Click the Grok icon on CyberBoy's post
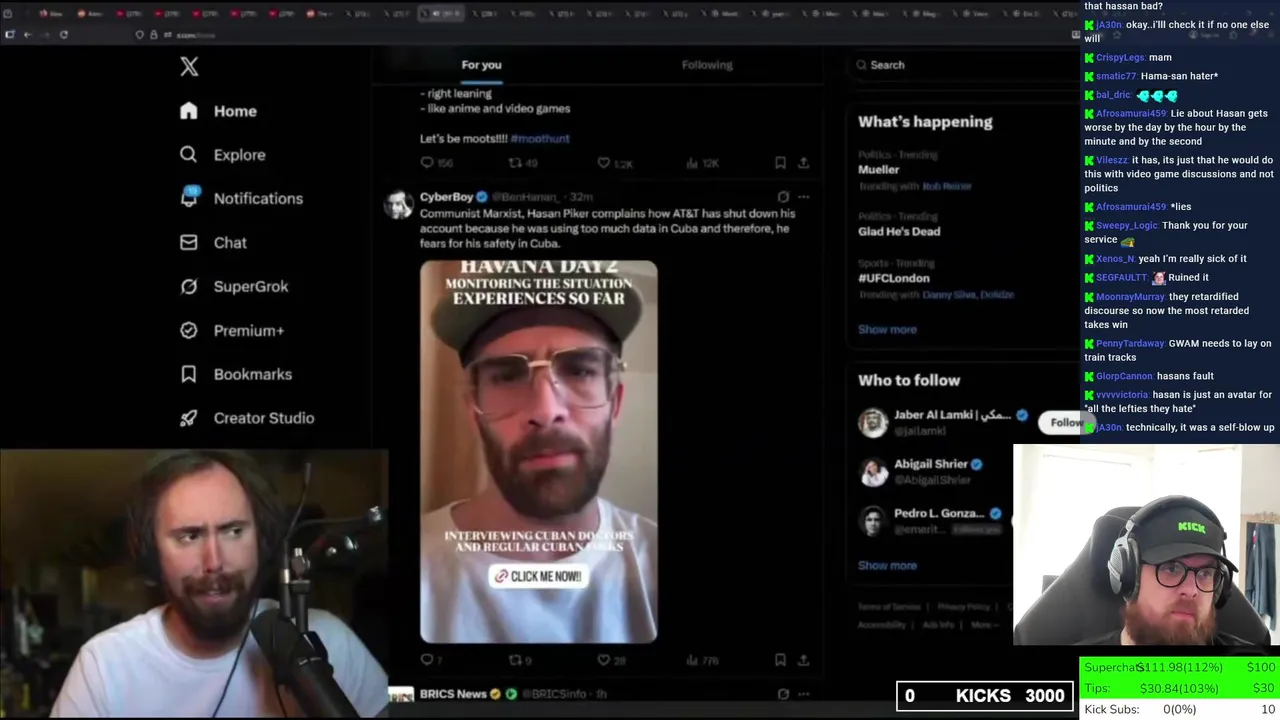This screenshot has width=1280, height=720. pos(783,197)
